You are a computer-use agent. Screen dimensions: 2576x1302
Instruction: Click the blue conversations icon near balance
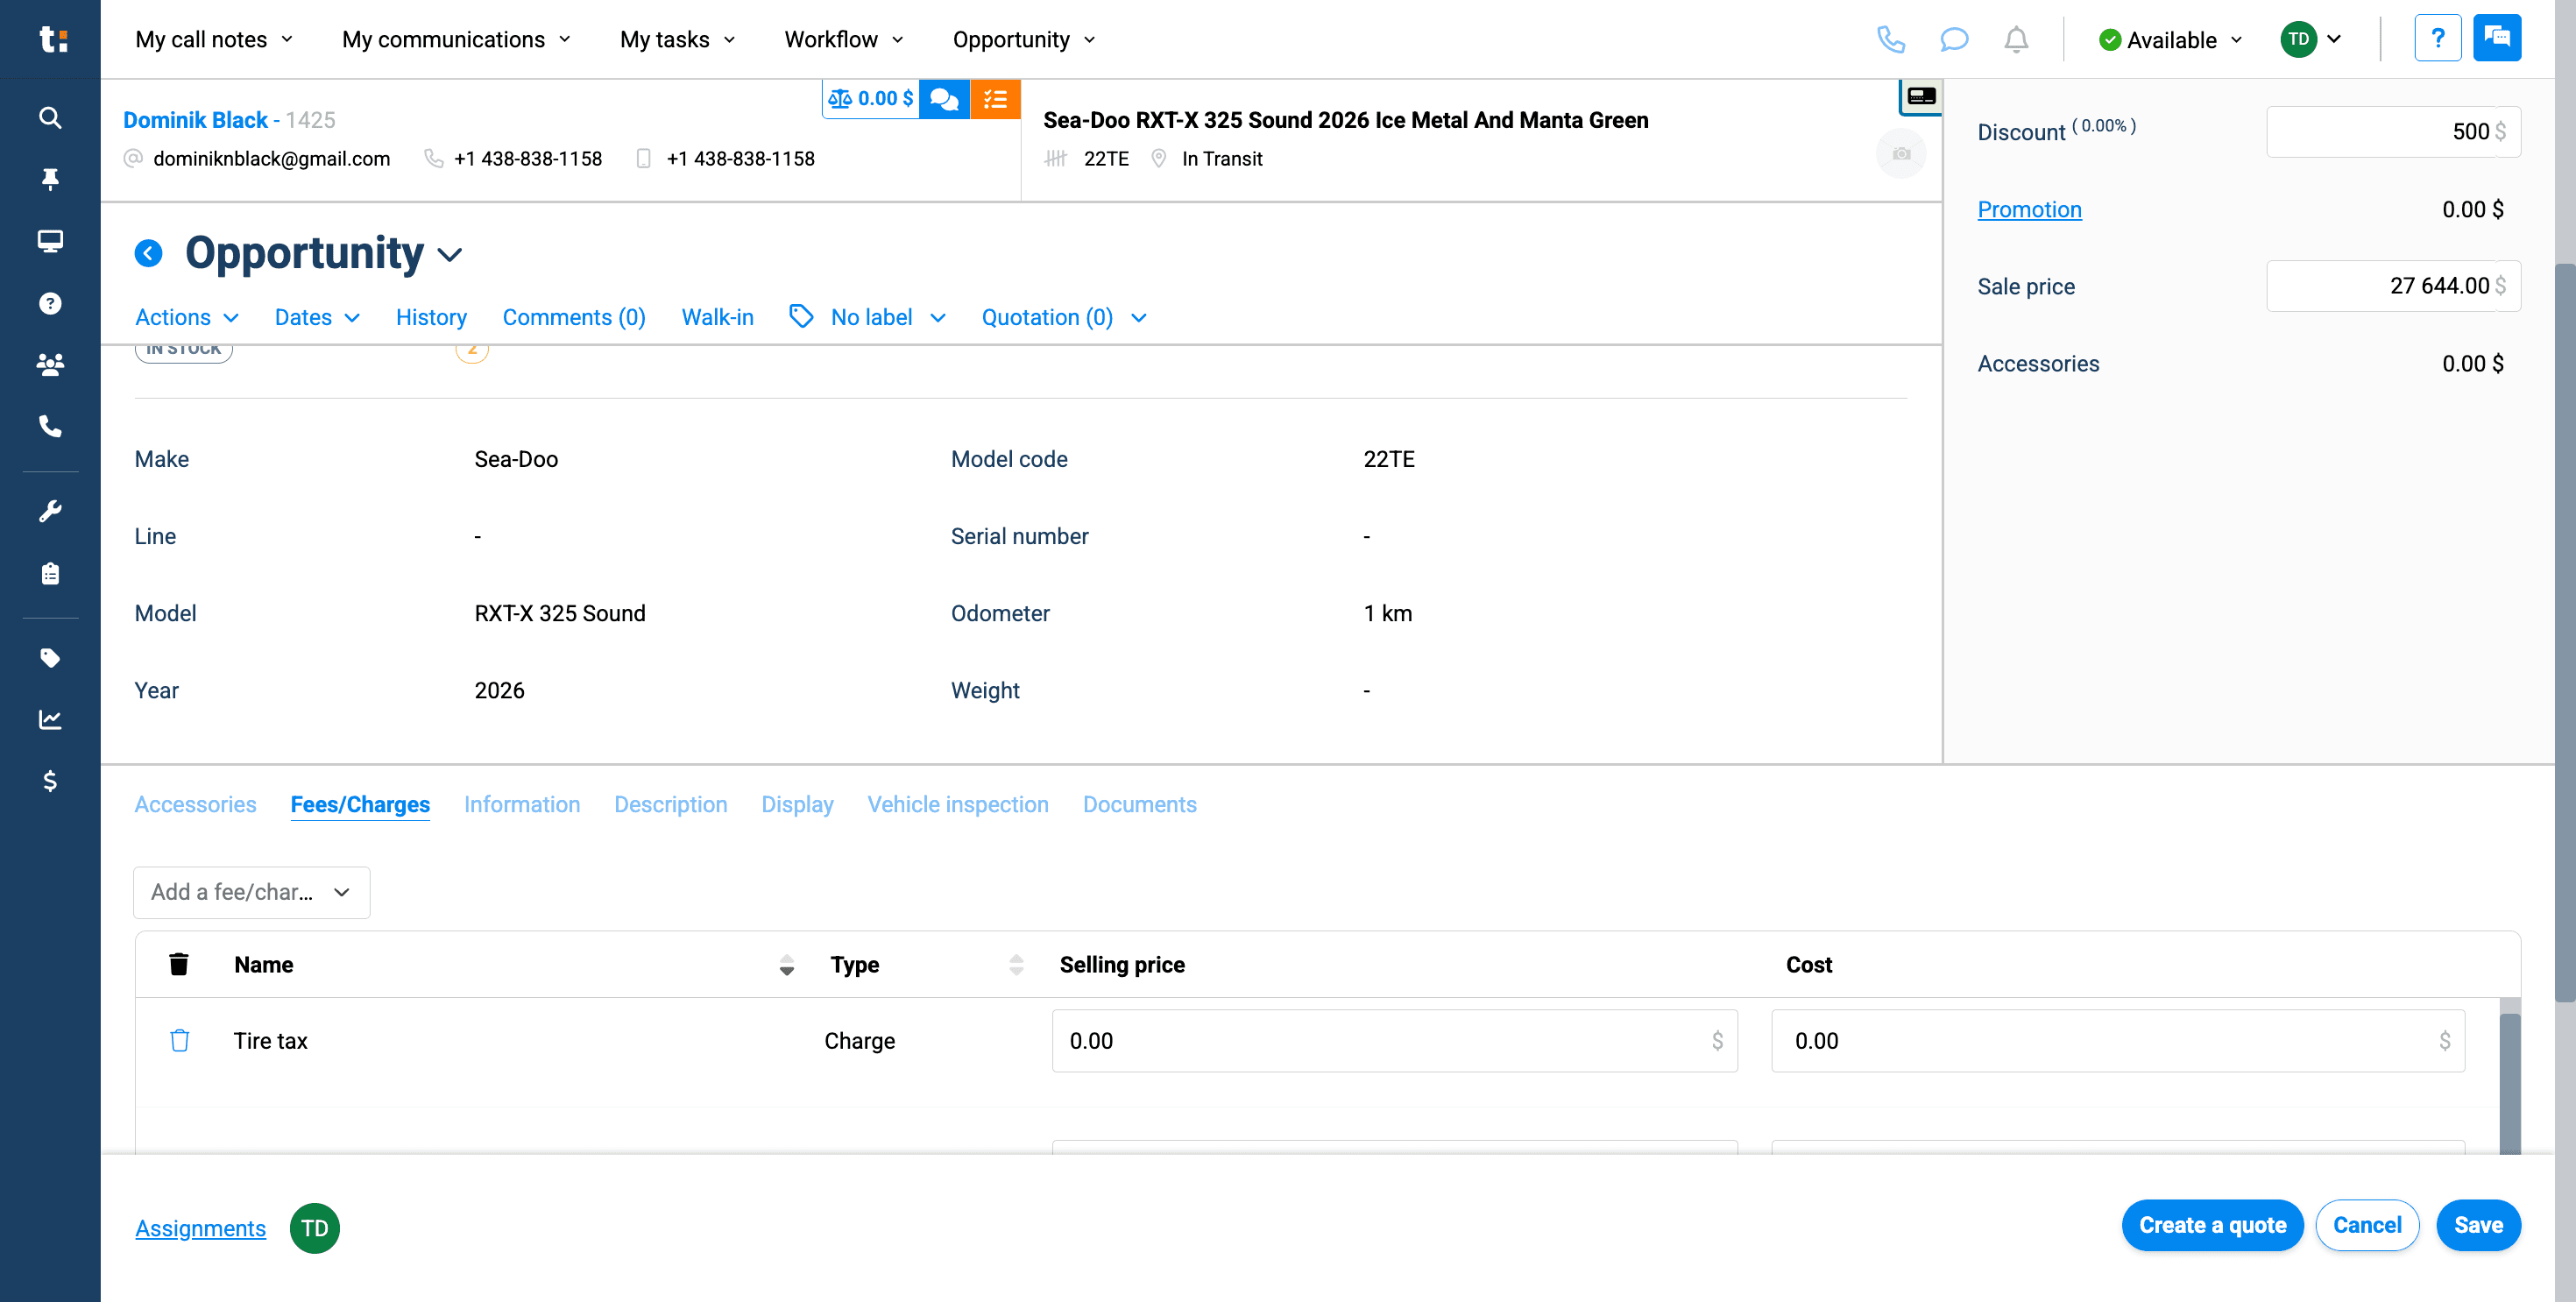(944, 98)
